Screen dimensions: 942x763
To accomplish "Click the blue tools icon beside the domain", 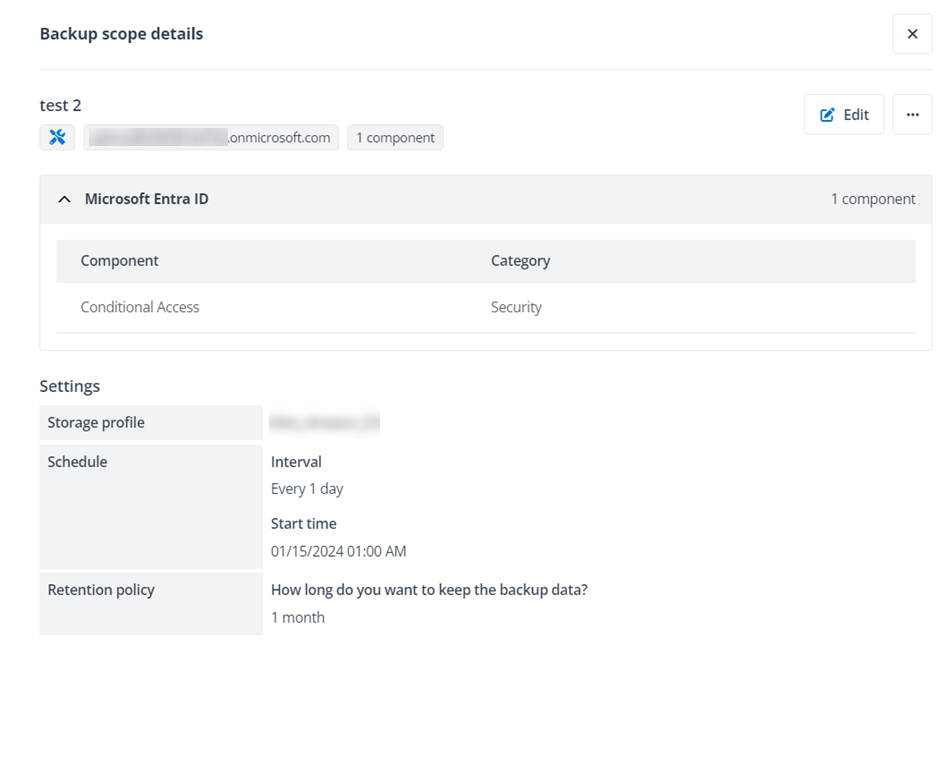I will click(x=57, y=137).
